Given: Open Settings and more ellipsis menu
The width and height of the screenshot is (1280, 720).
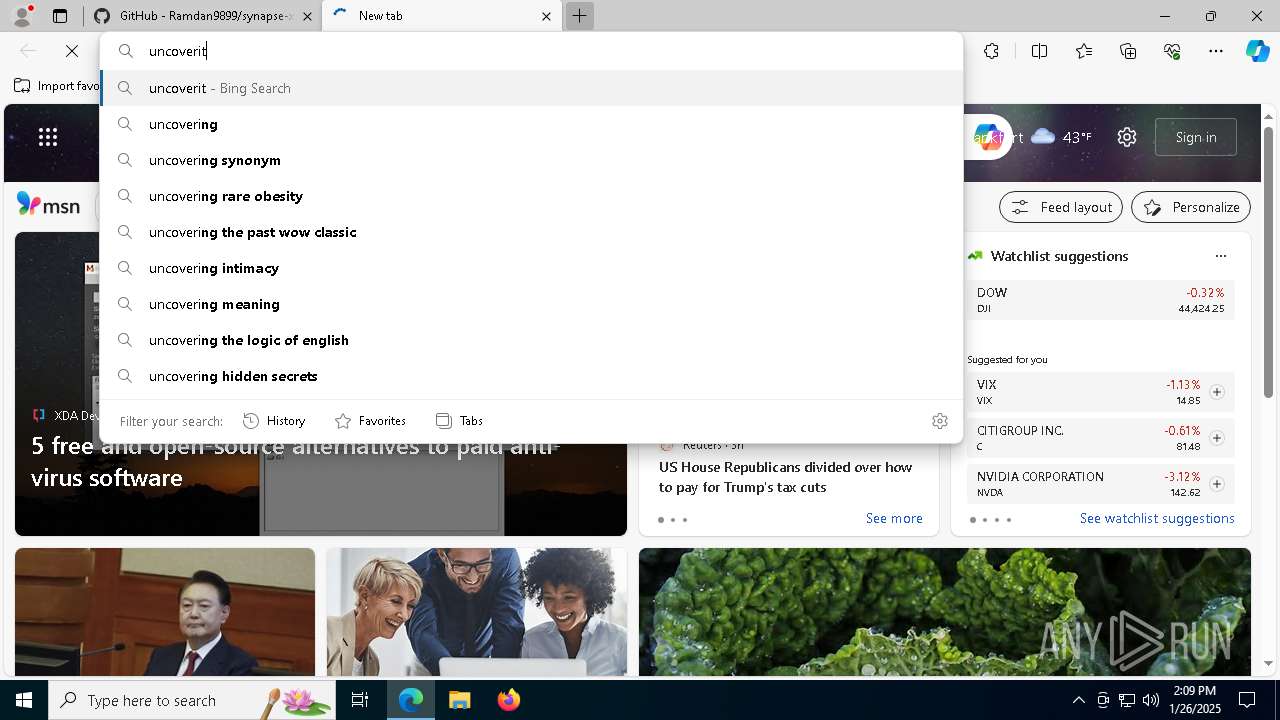Looking at the screenshot, I should [x=1216, y=51].
